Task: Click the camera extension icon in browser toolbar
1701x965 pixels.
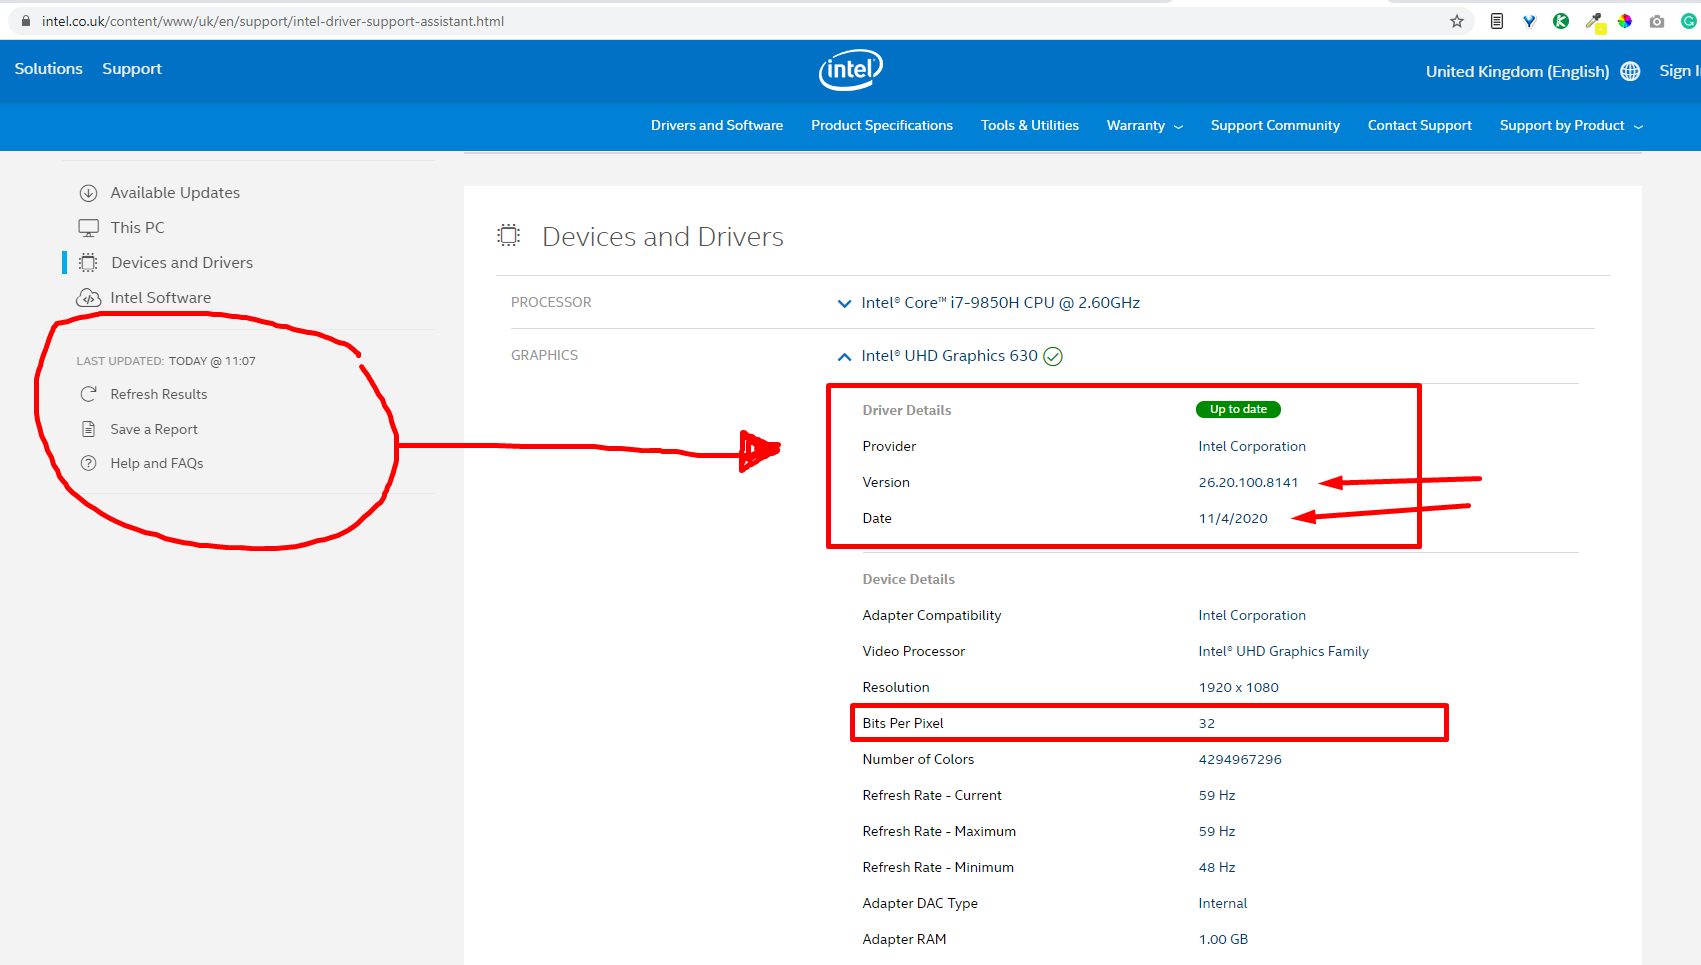Action: pyautogui.click(x=1657, y=21)
